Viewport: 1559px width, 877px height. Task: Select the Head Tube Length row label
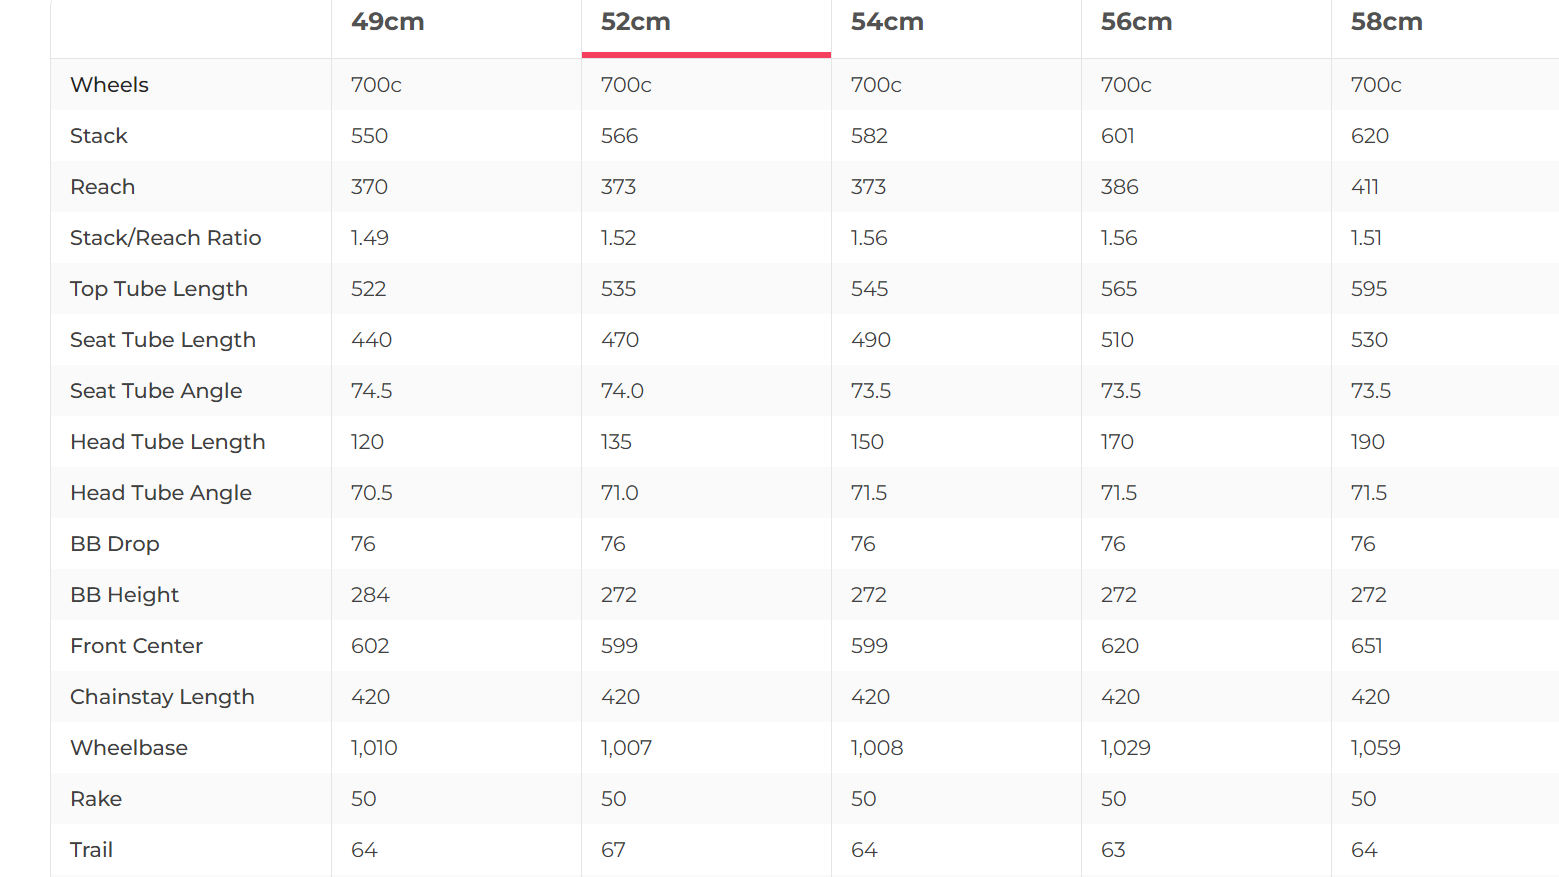coord(167,442)
